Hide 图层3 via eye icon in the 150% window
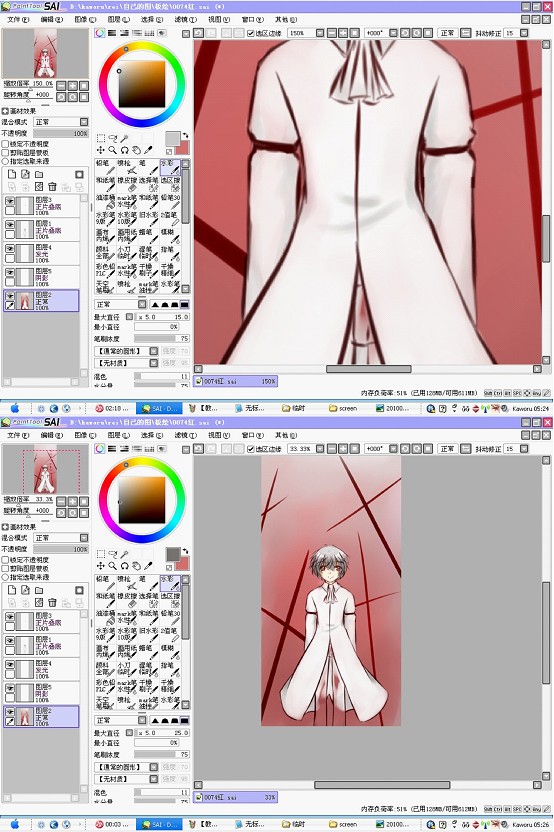 point(10,201)
